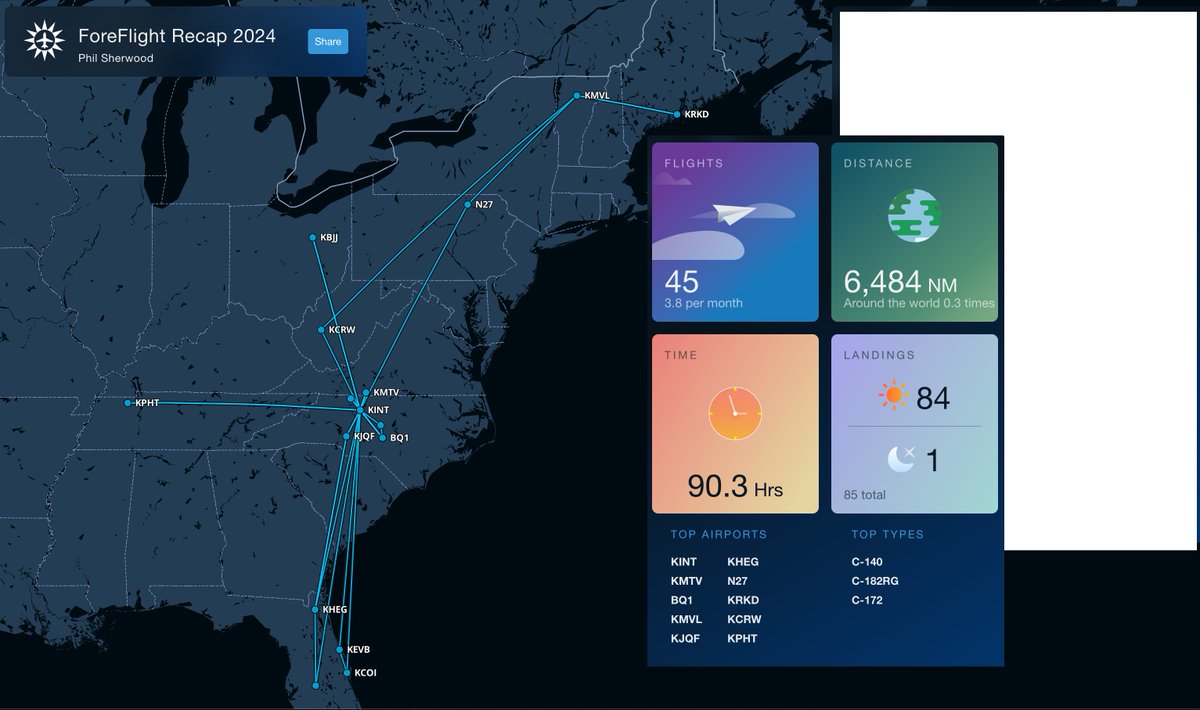Select the KMTV airport marker on map
The height and width of the screenshot is (710, 1200).
366,393
